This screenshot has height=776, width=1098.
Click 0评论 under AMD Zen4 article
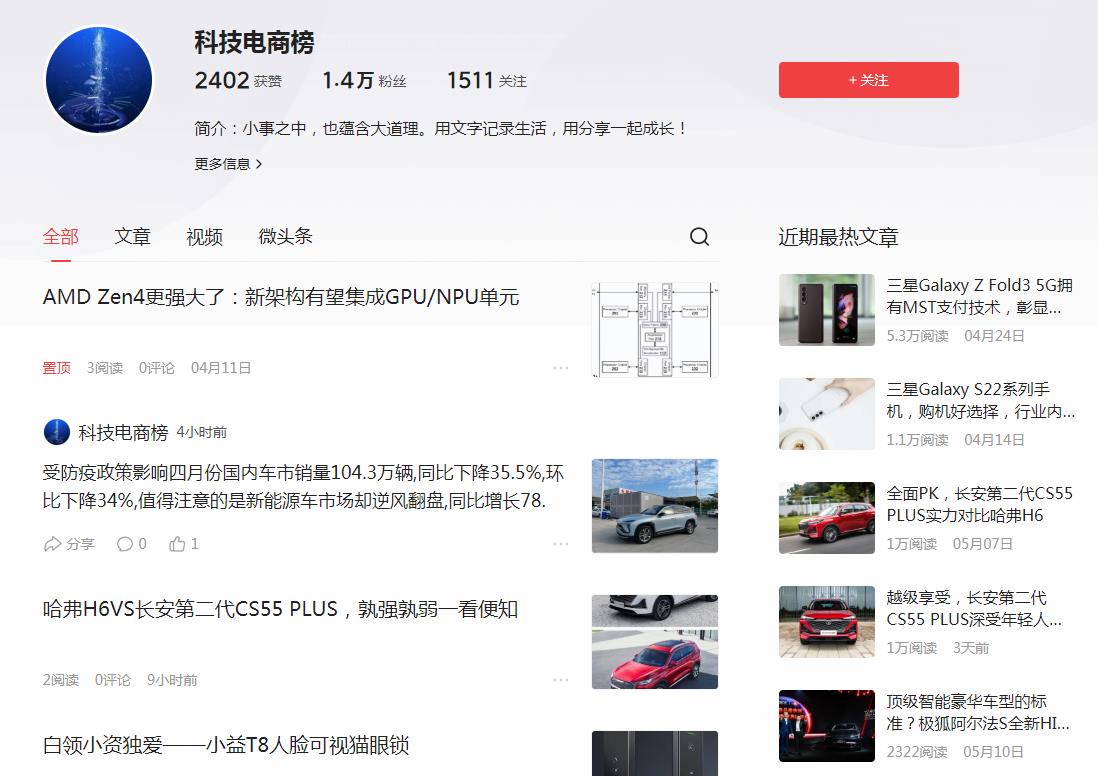coord(156,368)
